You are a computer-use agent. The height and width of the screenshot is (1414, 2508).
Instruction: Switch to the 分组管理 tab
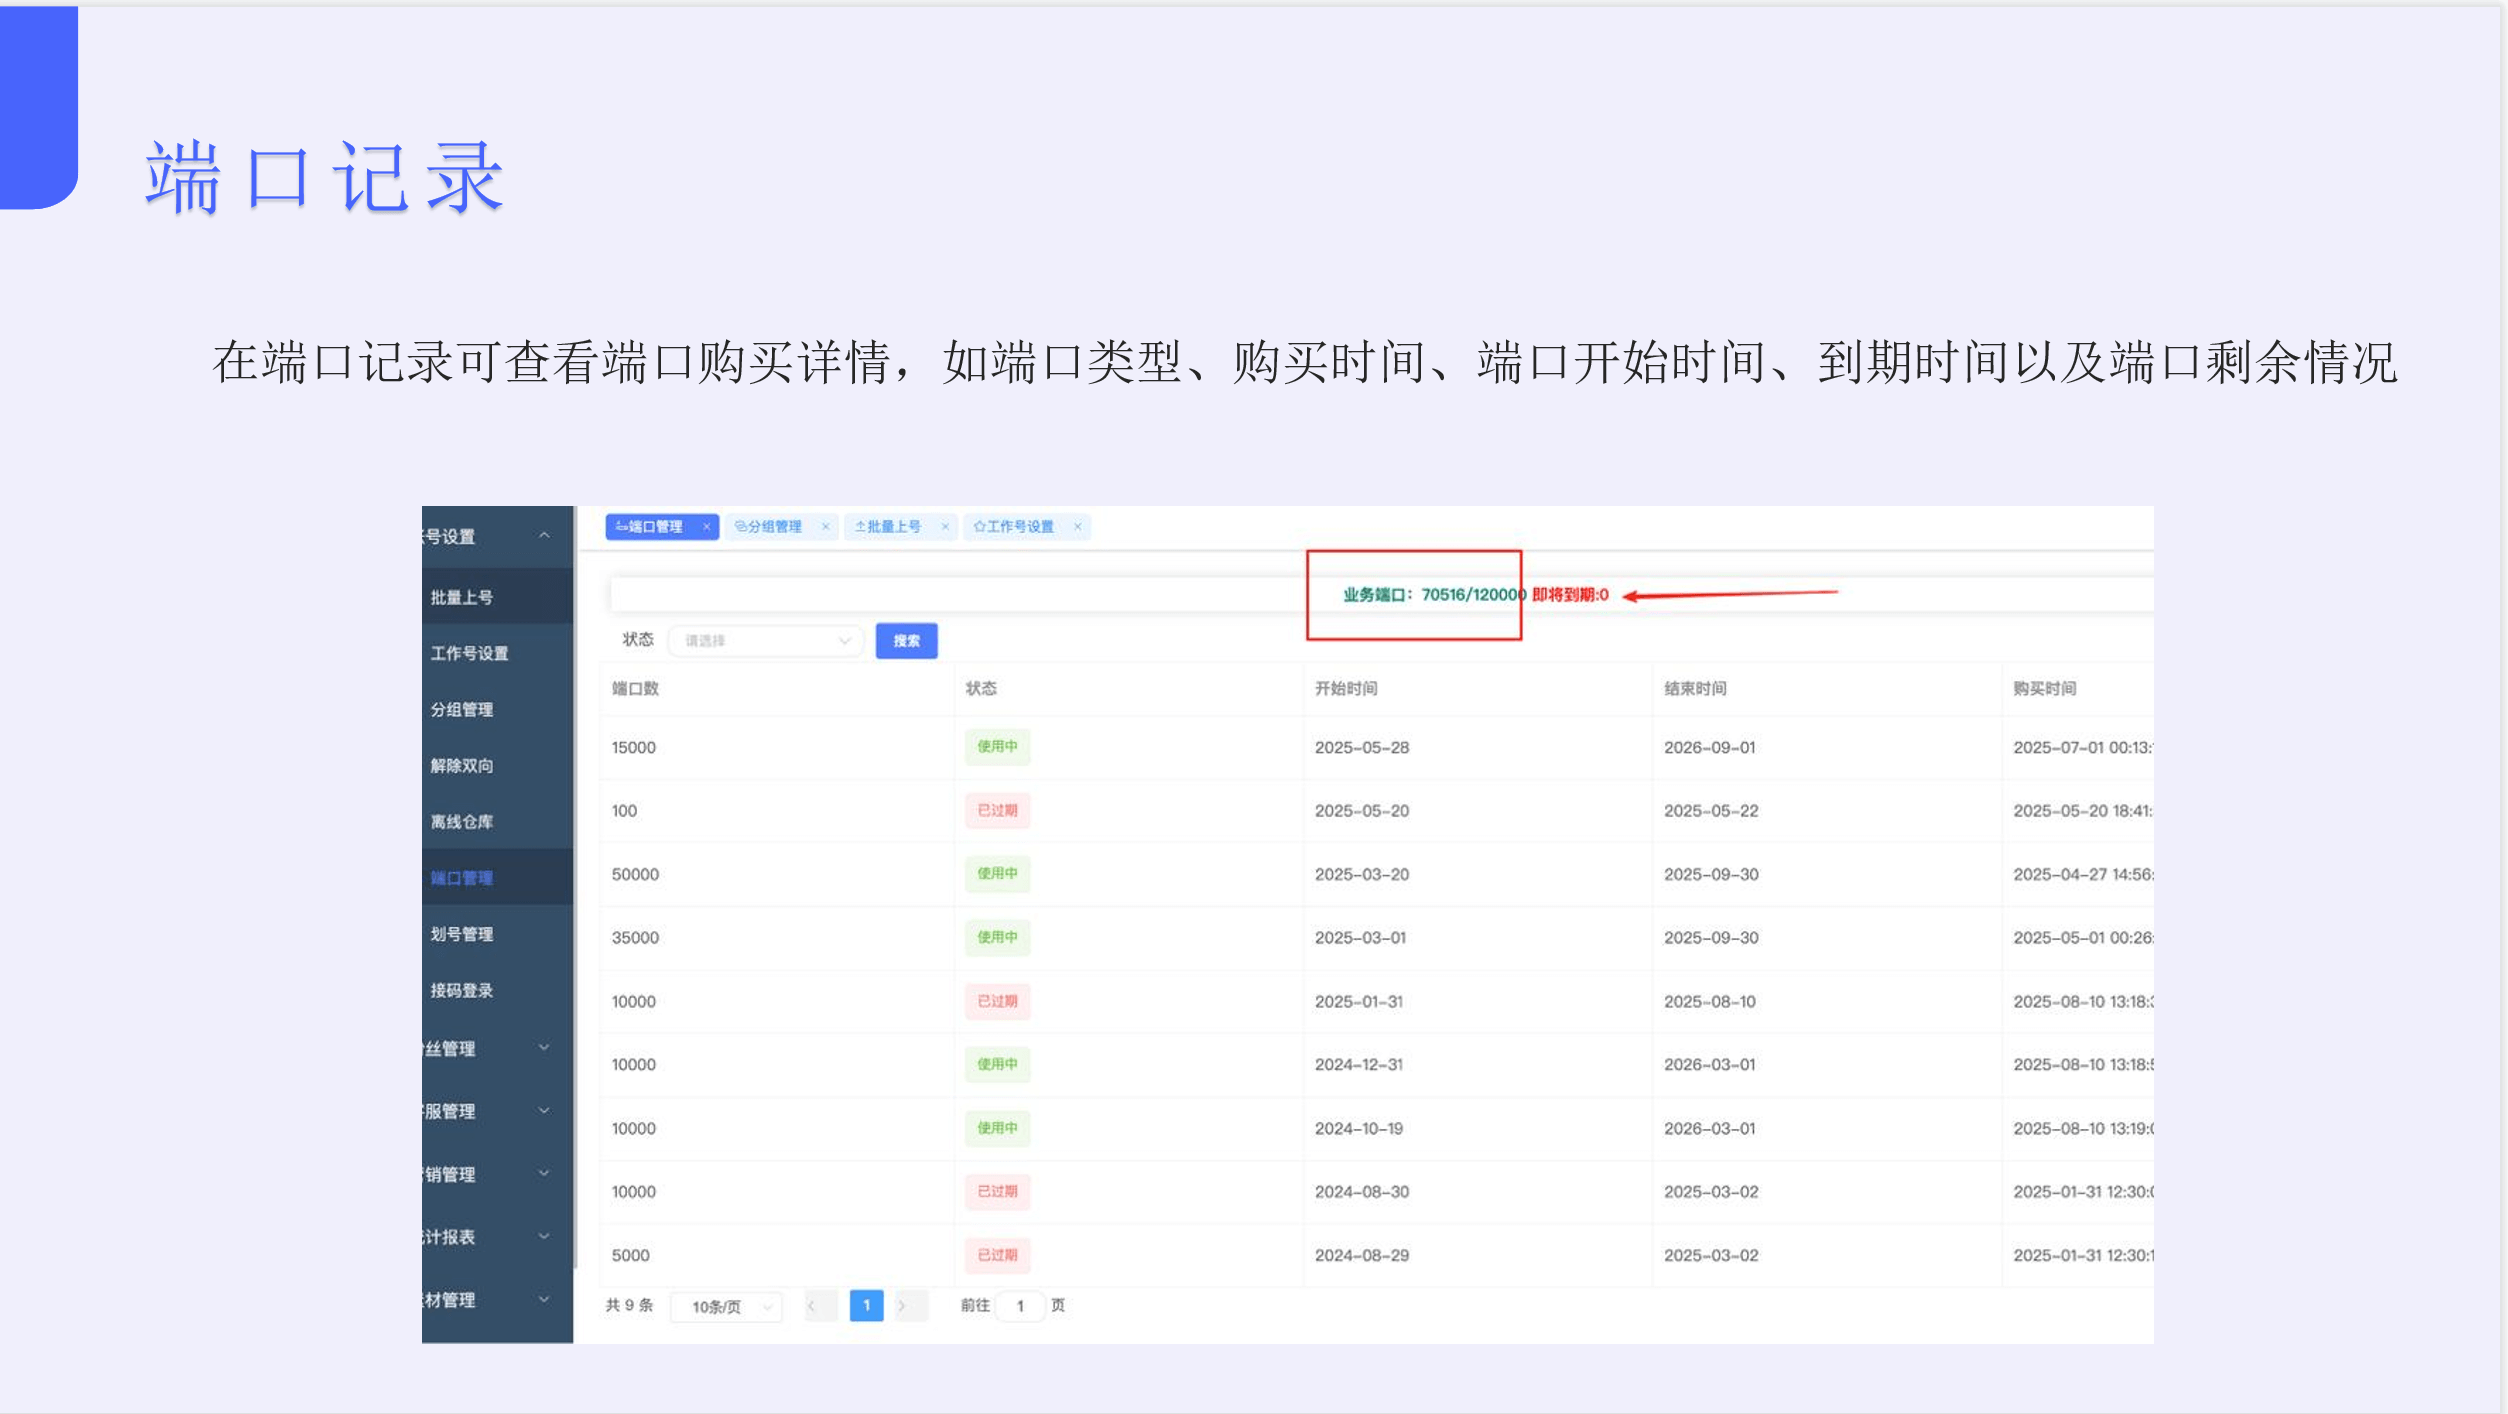click(775, 527)
